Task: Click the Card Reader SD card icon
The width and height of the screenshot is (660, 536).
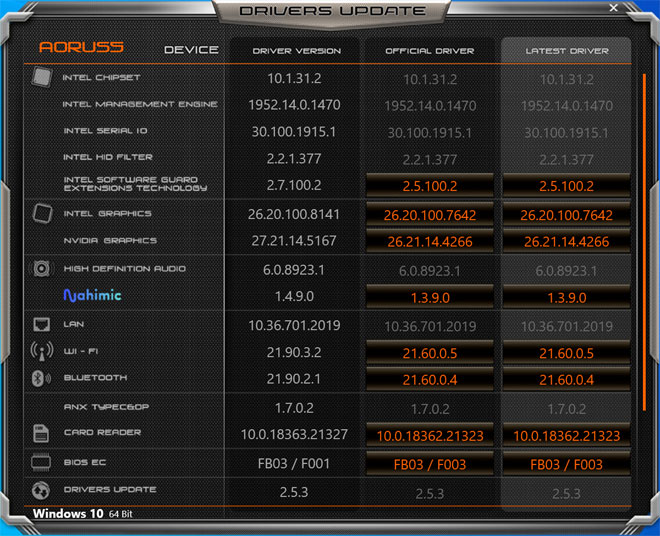Action: coord(41,433)
